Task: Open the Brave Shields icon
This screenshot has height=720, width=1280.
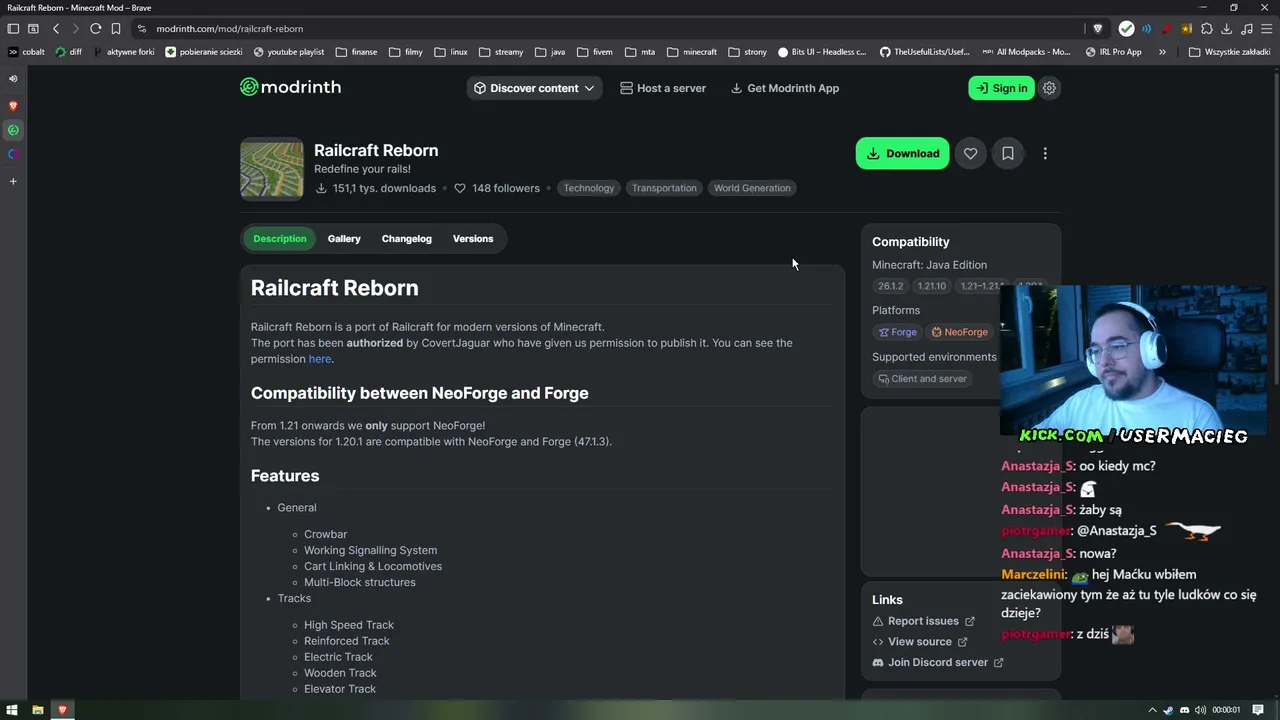Action: pos(1098,29)
